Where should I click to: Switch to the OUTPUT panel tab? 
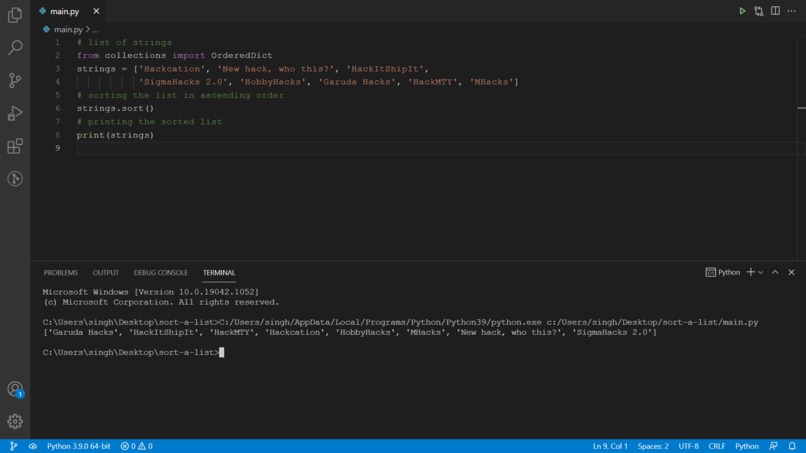pos(105,273)
